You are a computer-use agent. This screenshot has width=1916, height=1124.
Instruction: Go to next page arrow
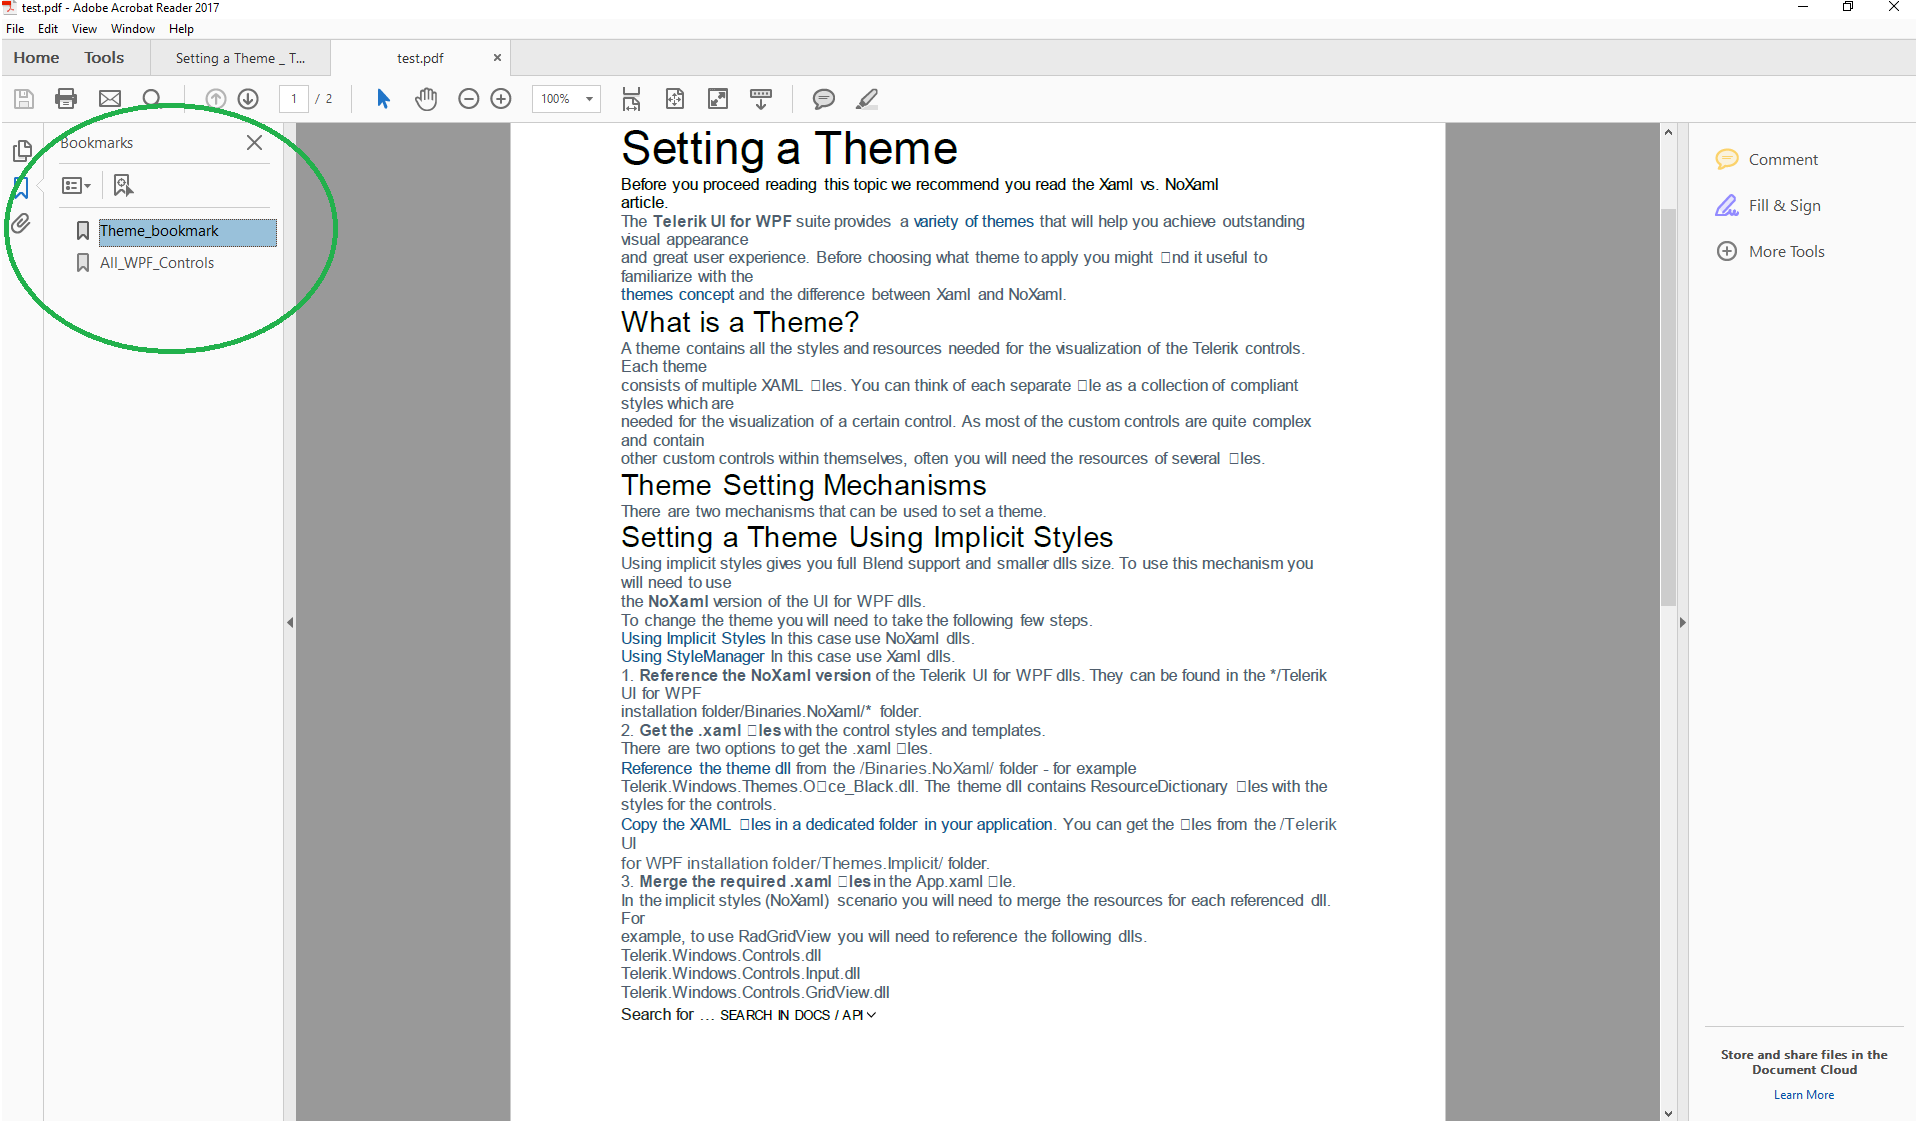[x=248, y=99]
